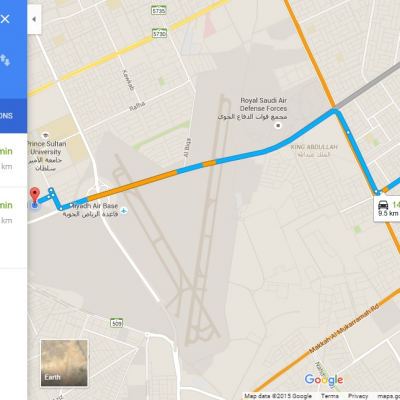Click the orange traffic segment near Al Biqa
The width and height of the screenshot is (400, 400).
click(x=209, y=163)
